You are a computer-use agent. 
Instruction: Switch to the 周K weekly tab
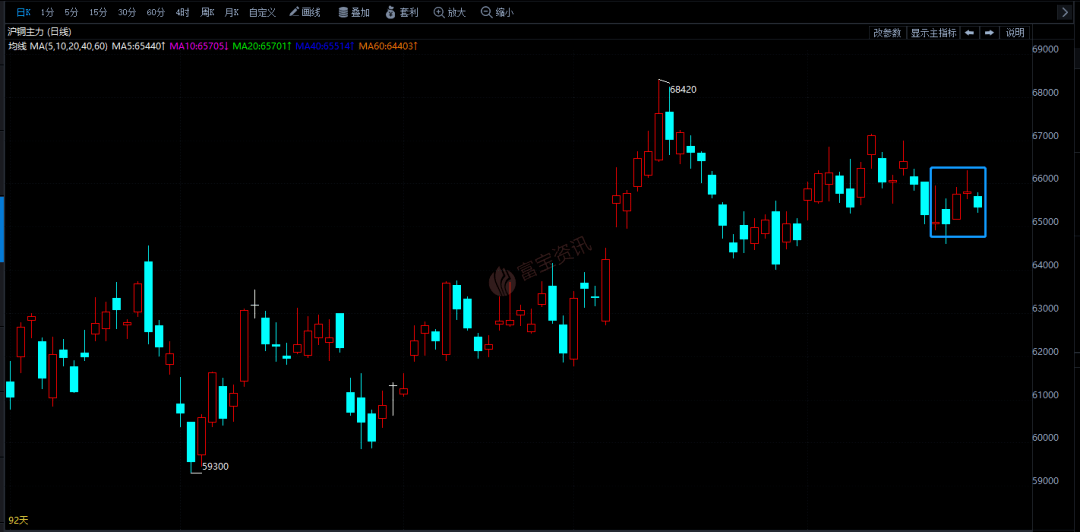pos(207,12)
